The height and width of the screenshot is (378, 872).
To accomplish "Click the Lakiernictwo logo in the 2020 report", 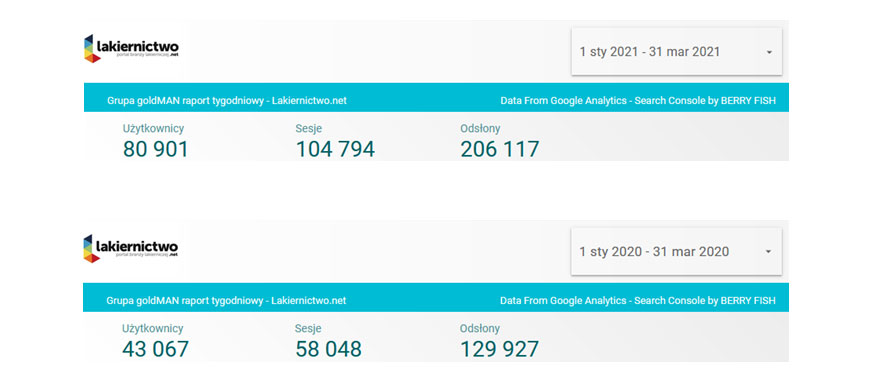I will (131, 248).
